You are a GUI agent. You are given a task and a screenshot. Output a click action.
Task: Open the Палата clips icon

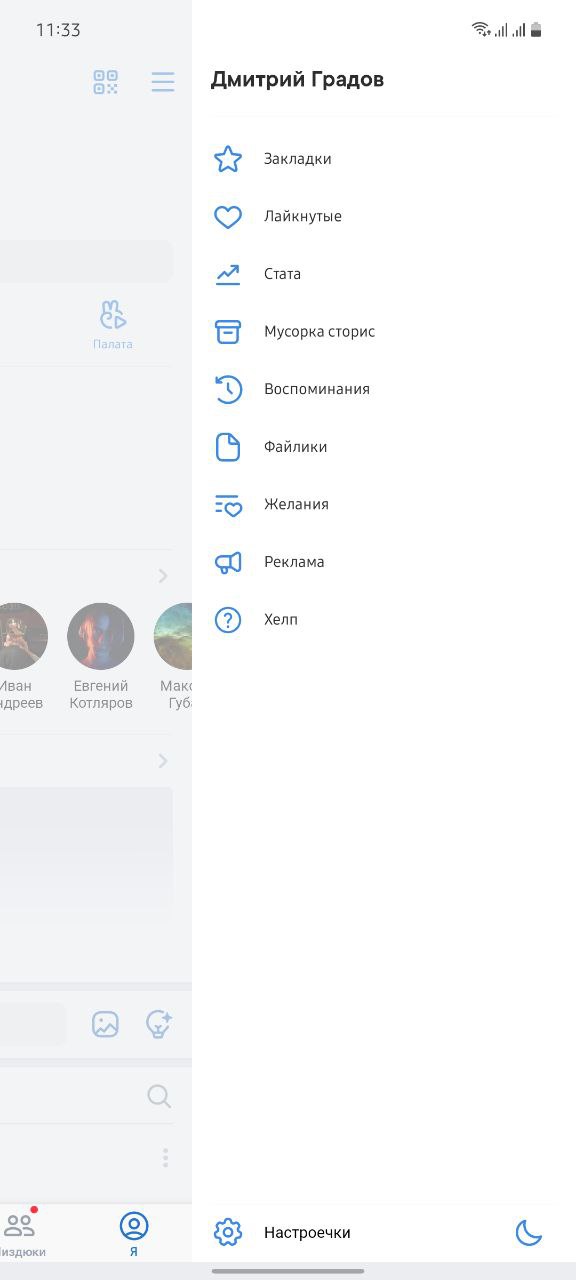(113, 316)
